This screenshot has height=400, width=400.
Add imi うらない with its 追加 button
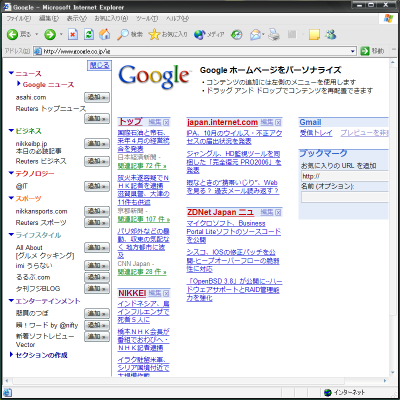tap(97, 266)
